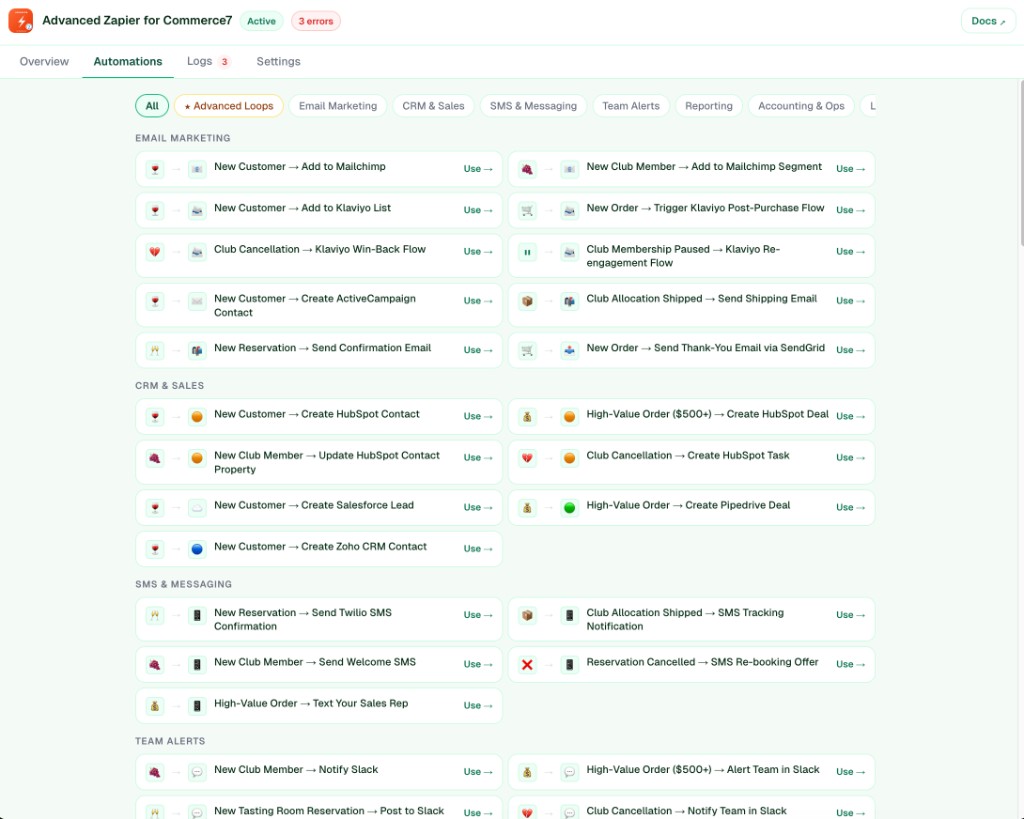Screen dimensions: 1024x819
Task: Click green Pipedrive circle icon
Action: pyautogui.click(x=569, y=507)
